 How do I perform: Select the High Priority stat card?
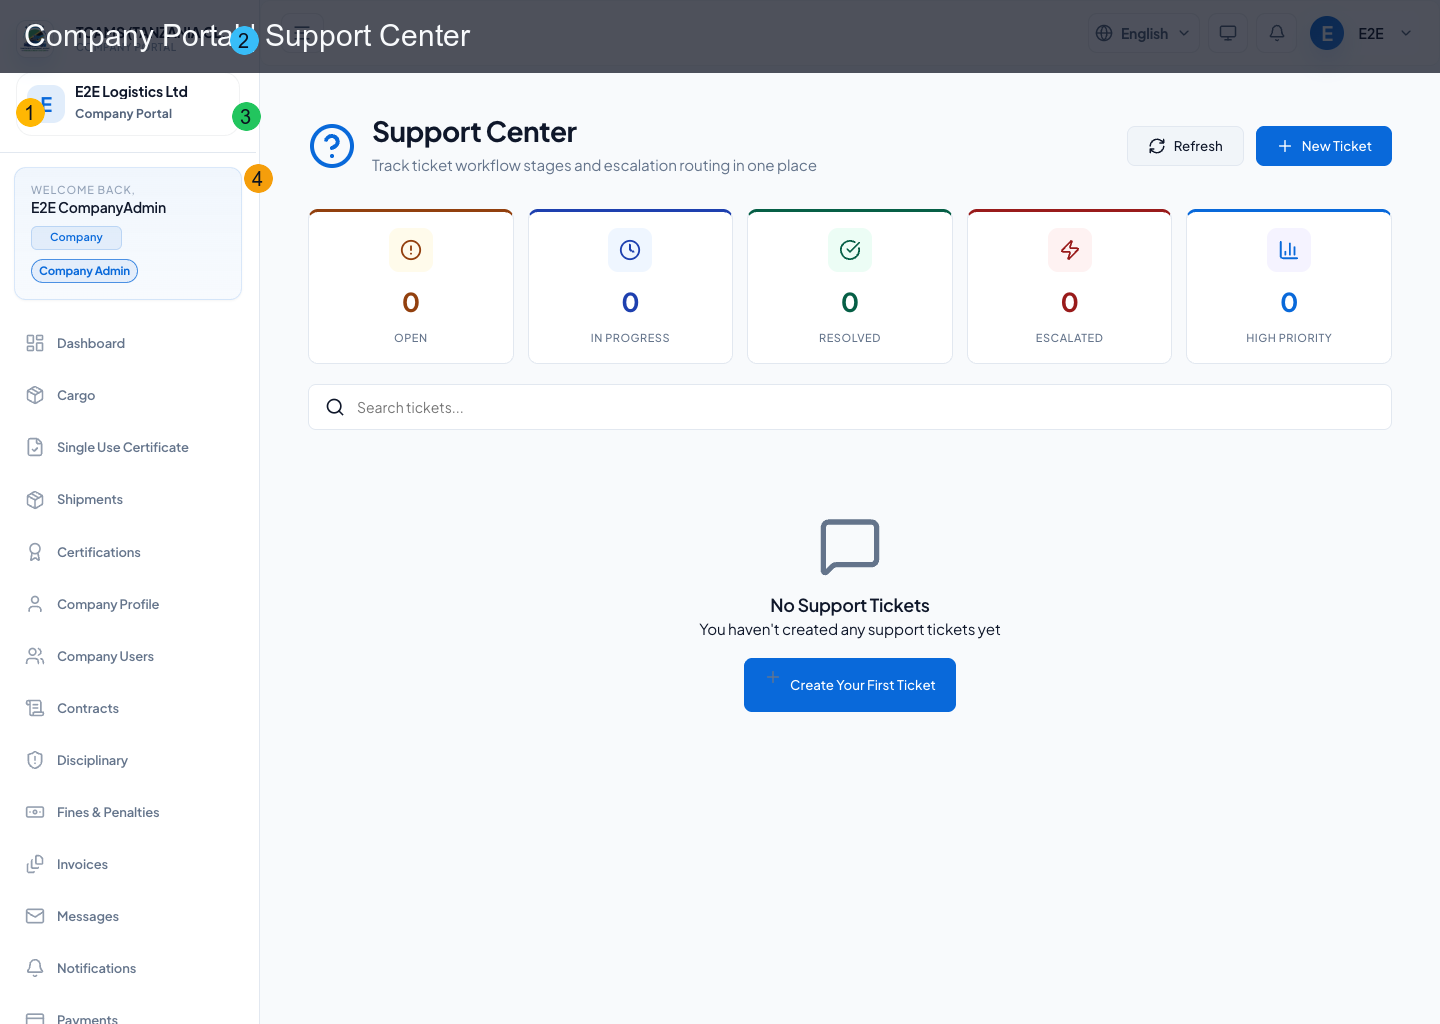click(1289, 286)
